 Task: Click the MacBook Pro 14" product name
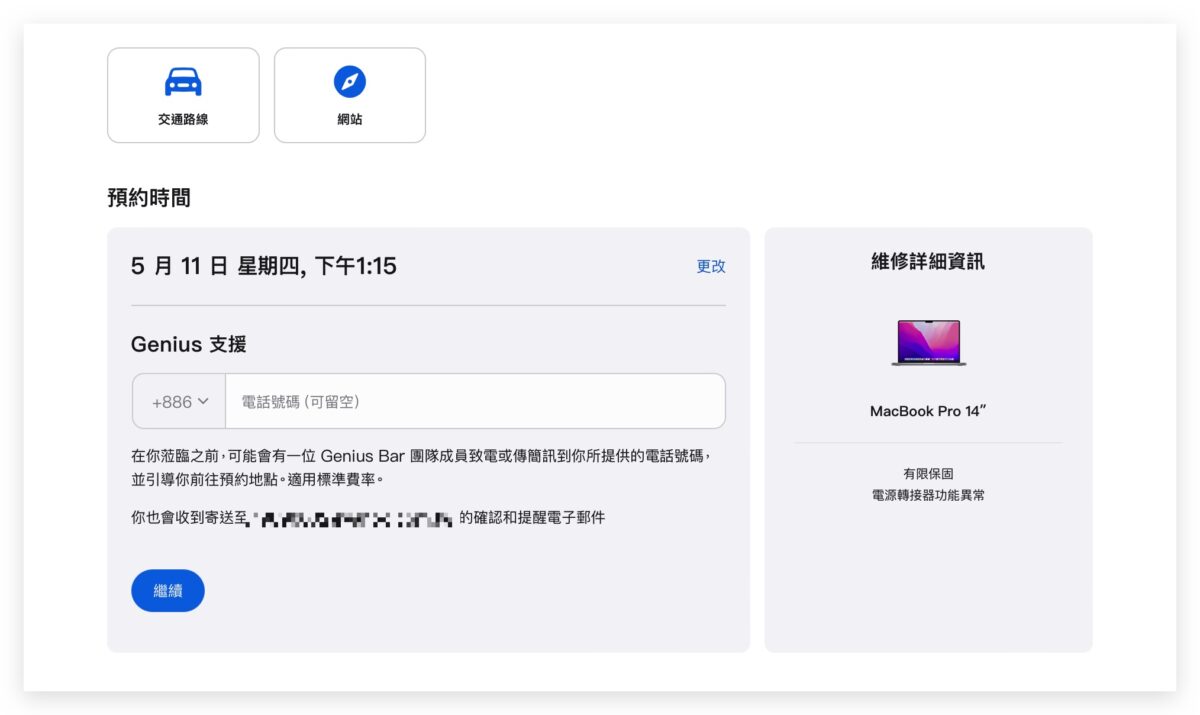[928, 411]
